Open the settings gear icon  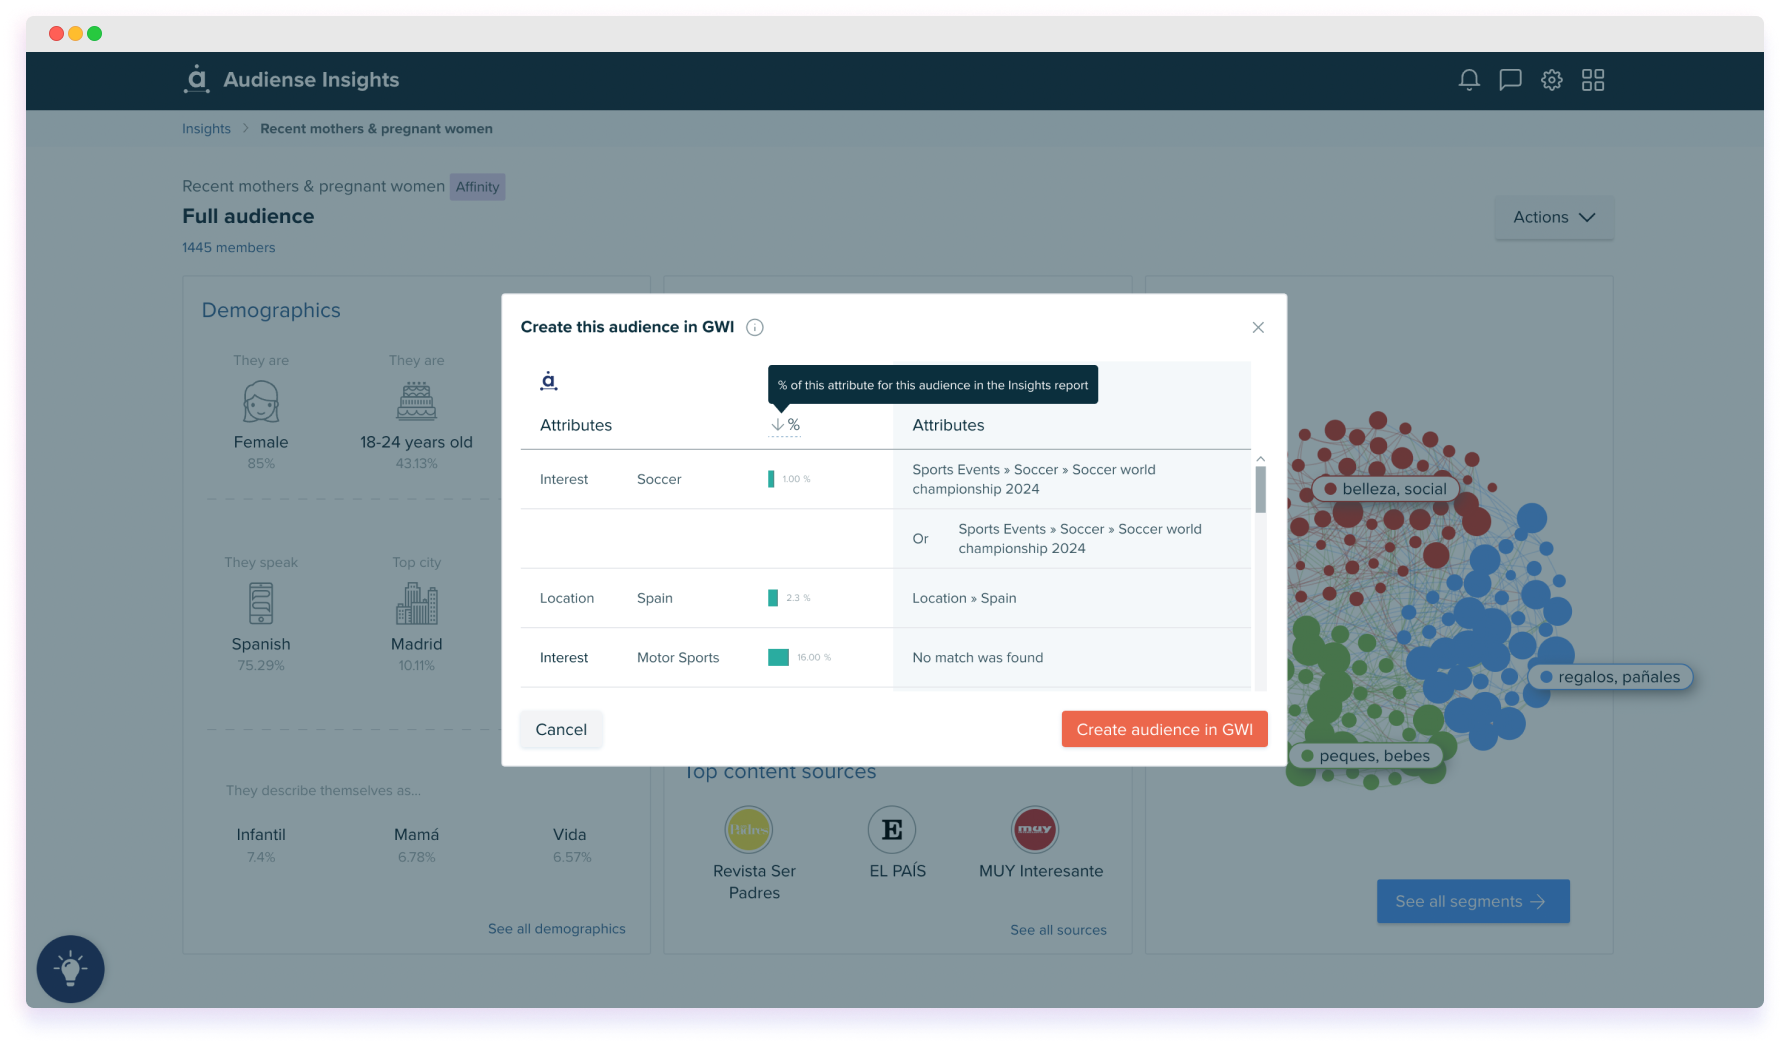tap(1552, 80)
